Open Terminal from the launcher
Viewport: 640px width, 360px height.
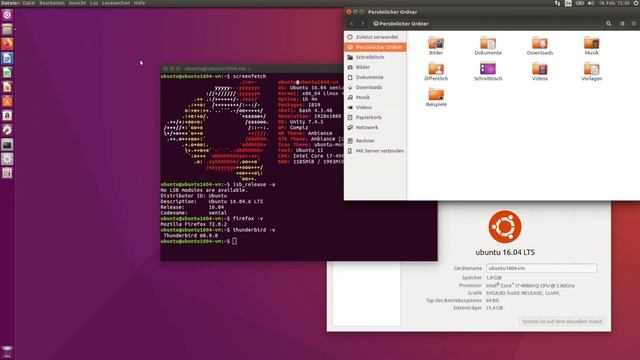click(x=7, y=144)
